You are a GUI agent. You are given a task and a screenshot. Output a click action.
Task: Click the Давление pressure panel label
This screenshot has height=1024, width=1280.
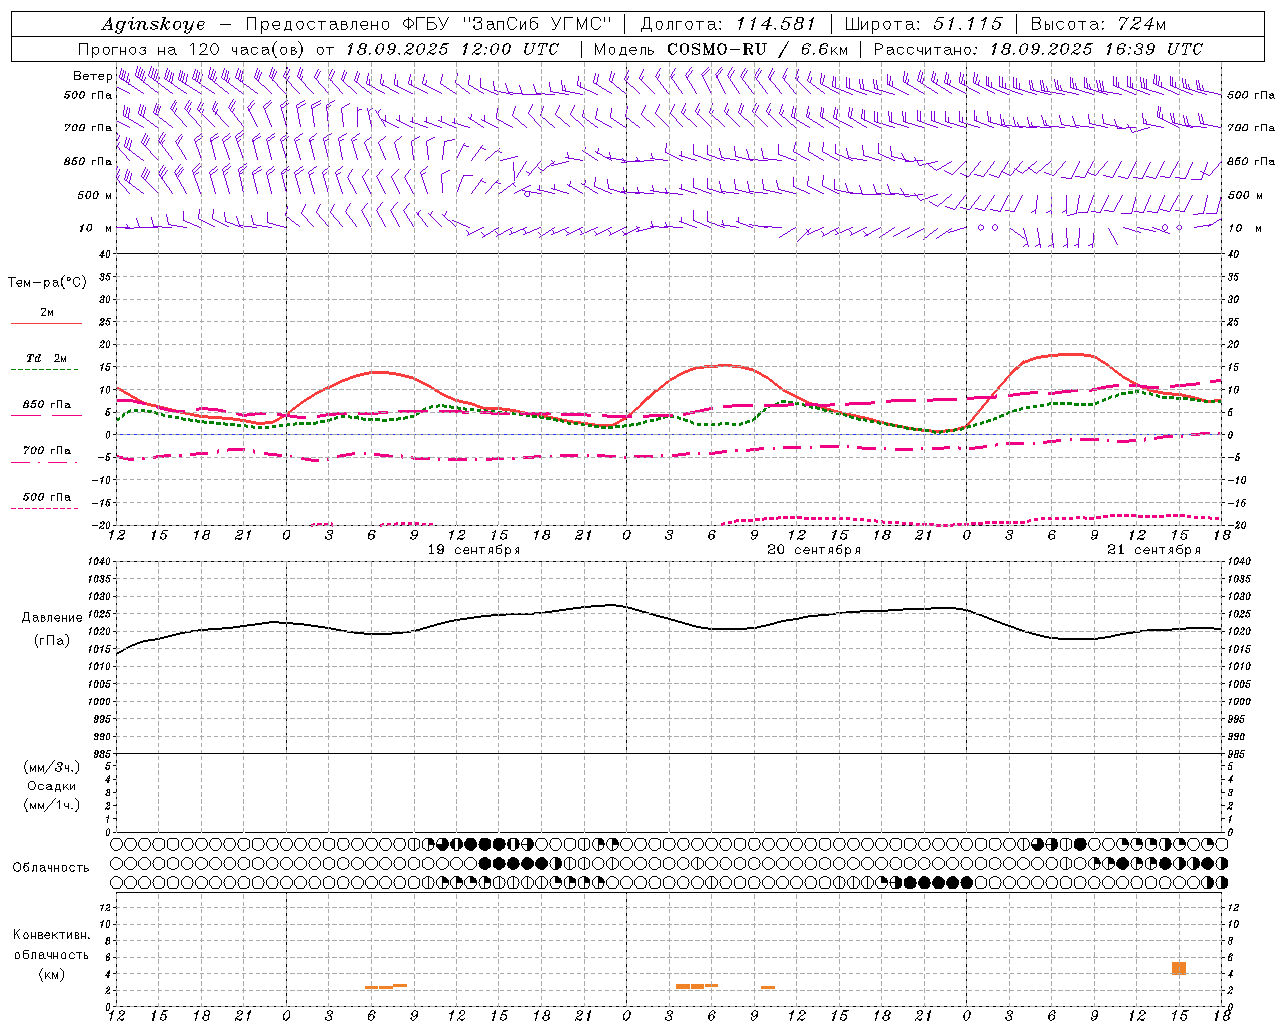[52, 618]
